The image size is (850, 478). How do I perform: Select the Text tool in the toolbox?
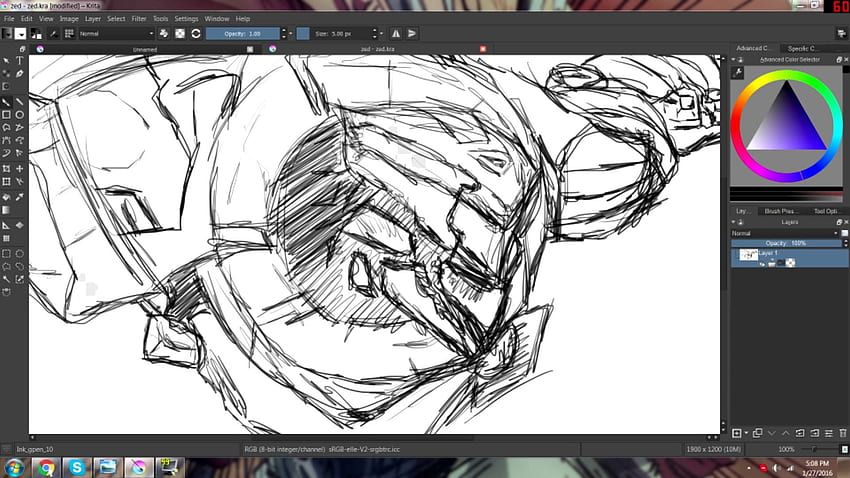[20, 61]
